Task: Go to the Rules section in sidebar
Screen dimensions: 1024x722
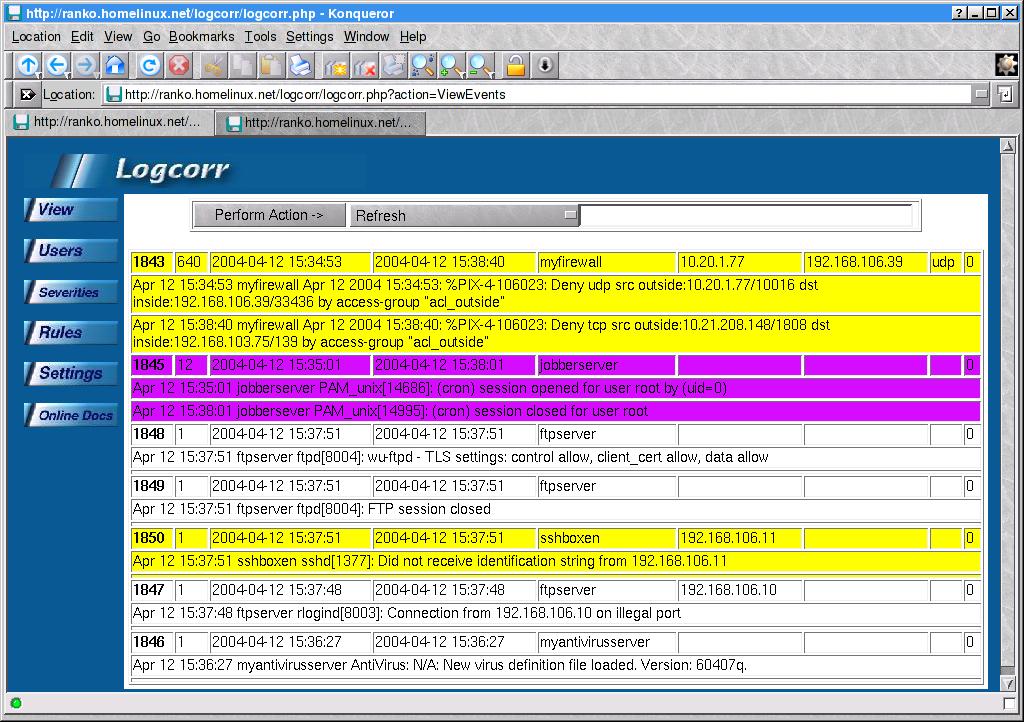Action: [60, 333]
